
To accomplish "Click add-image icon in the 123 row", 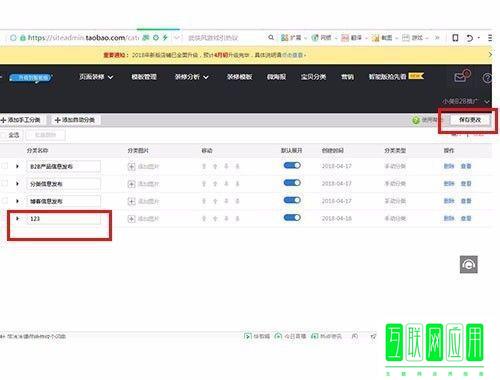I will pyautogui.click(x=131, y=219).
